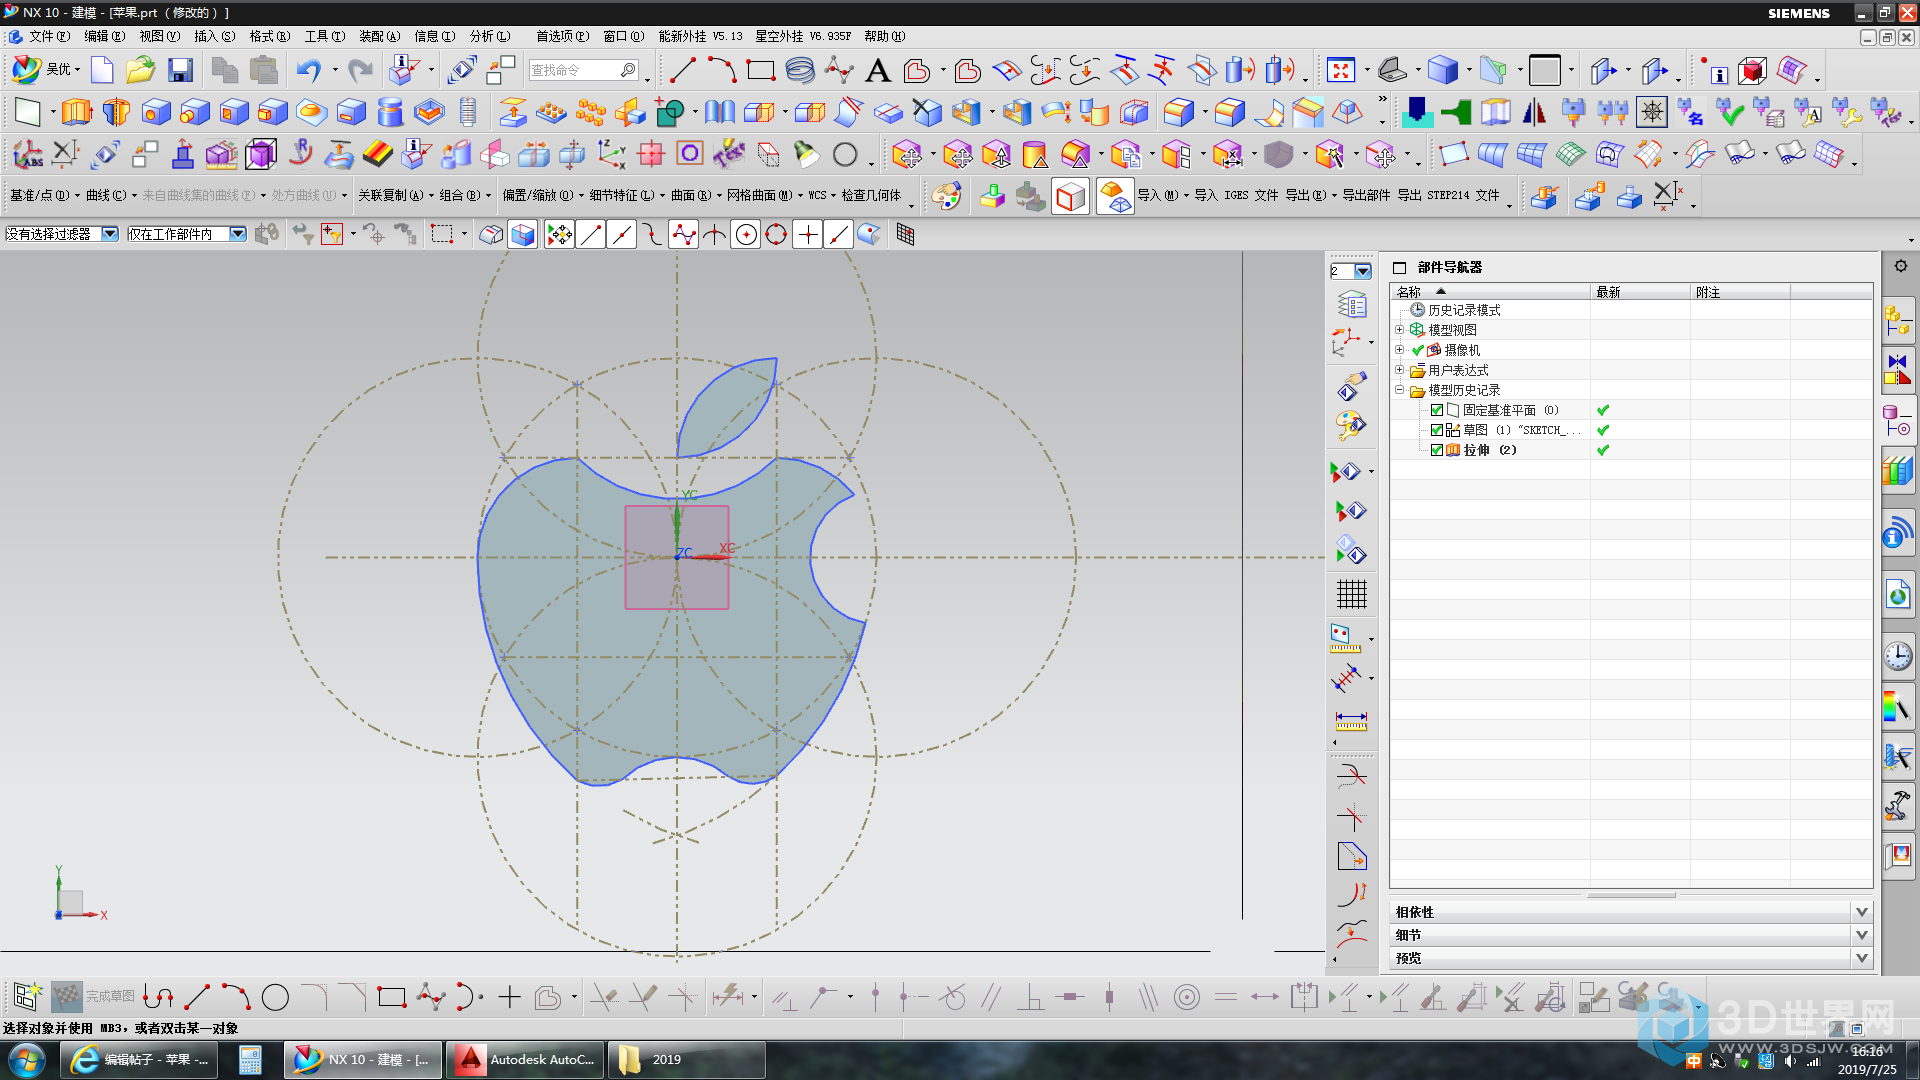Viewport: 1920px width, 1080px height.
Task: Click the Revolve feature icon
Action: [x=116, y=112]
